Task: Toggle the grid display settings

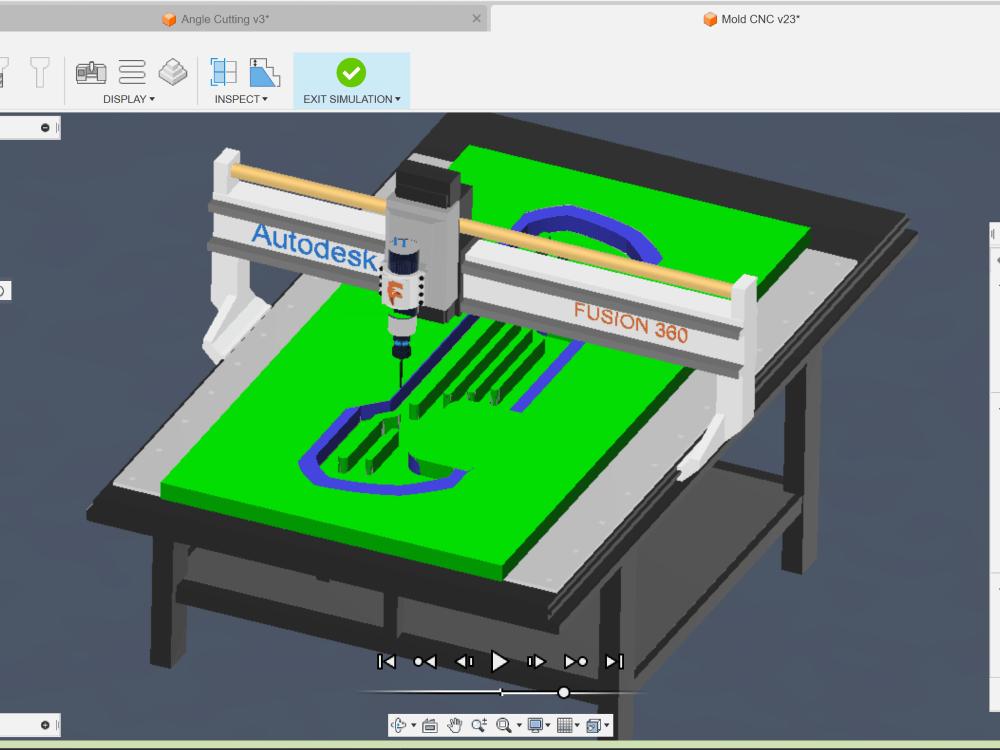Action: pyautogui.click(x=566, y=725)
